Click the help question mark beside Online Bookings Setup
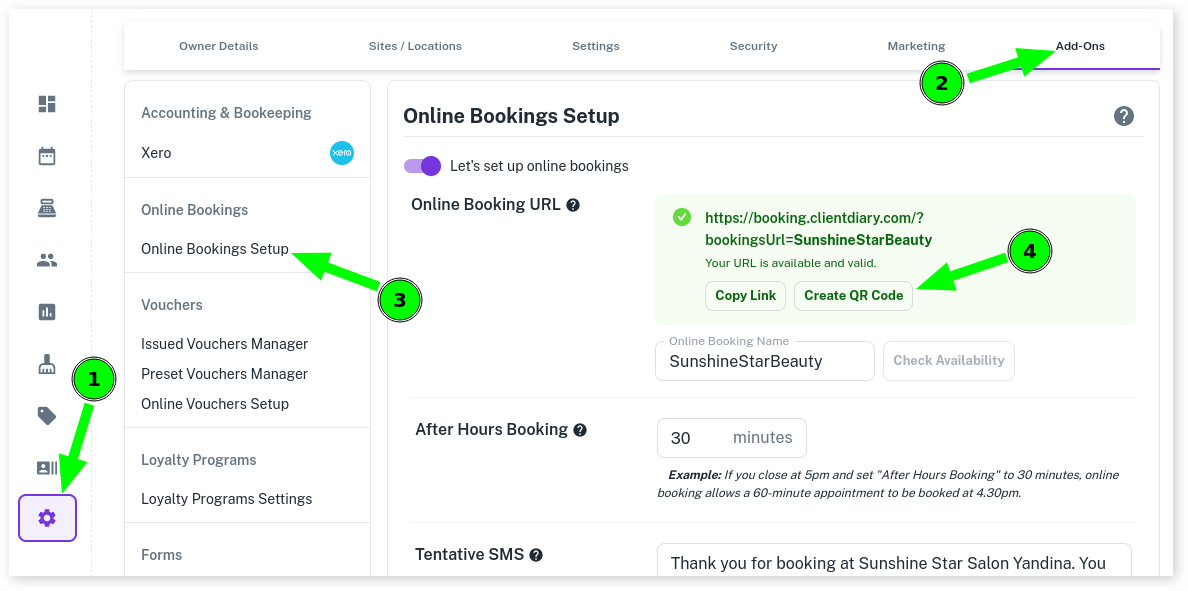The image size is (1188, 591). (x=1124, y=116)
